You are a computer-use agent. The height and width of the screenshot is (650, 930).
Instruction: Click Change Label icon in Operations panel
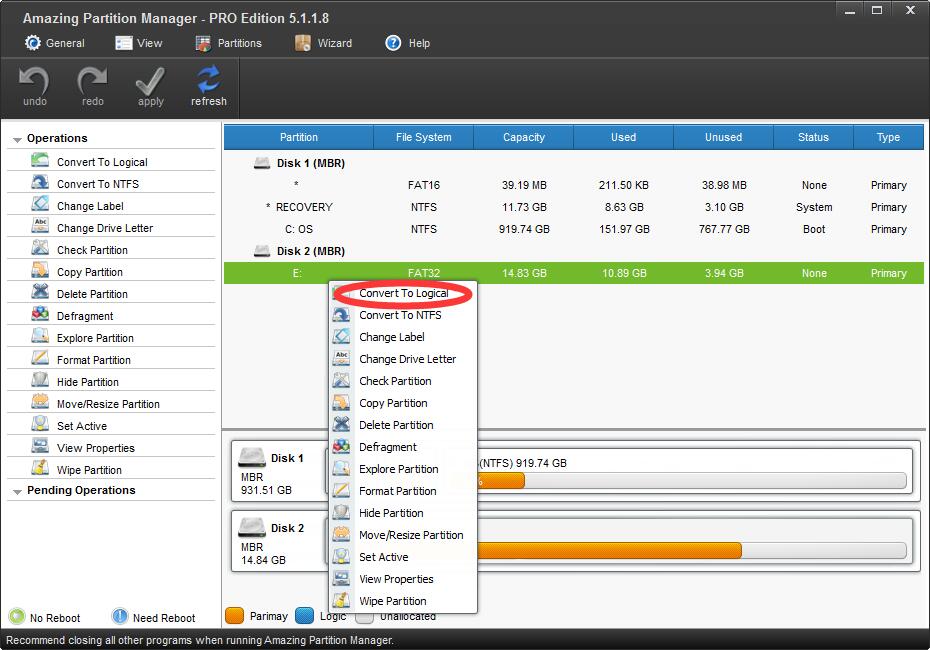(40, 204)
